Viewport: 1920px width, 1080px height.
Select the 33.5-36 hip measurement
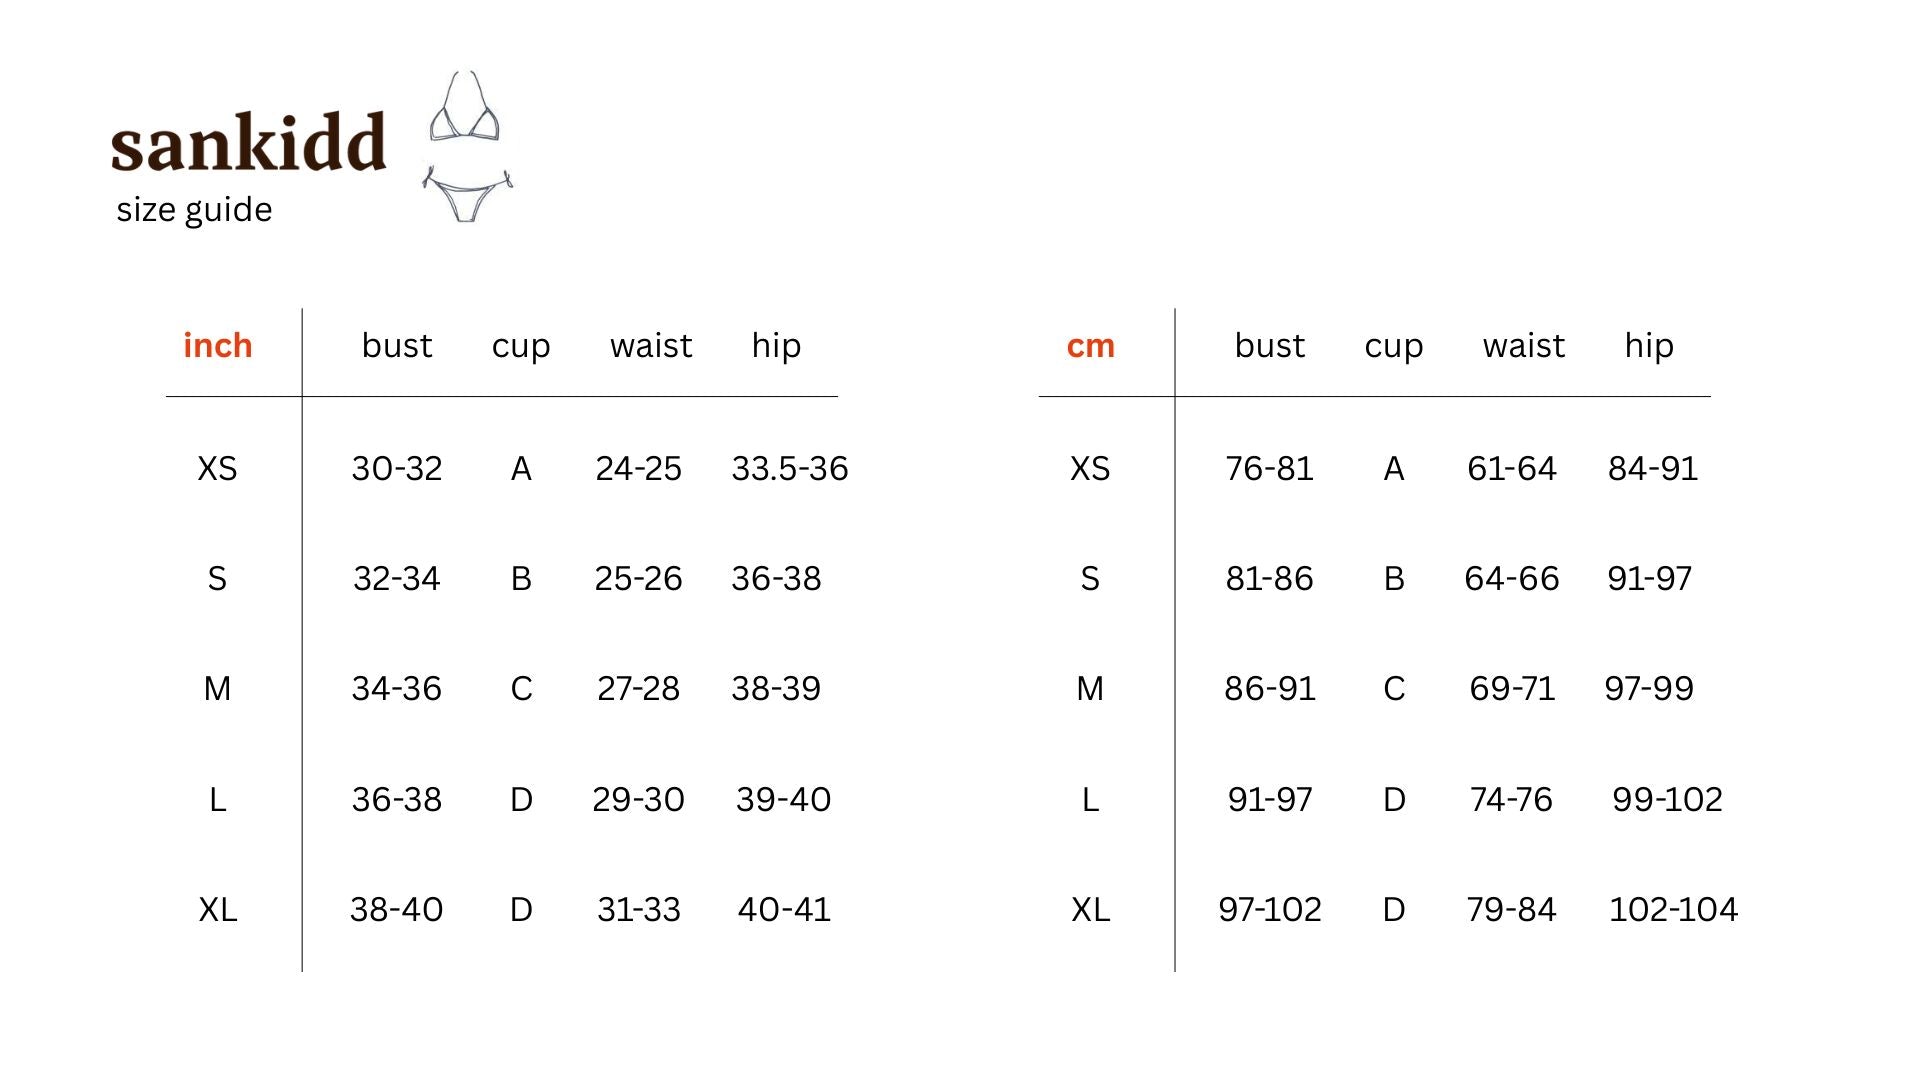coord(789,469)
